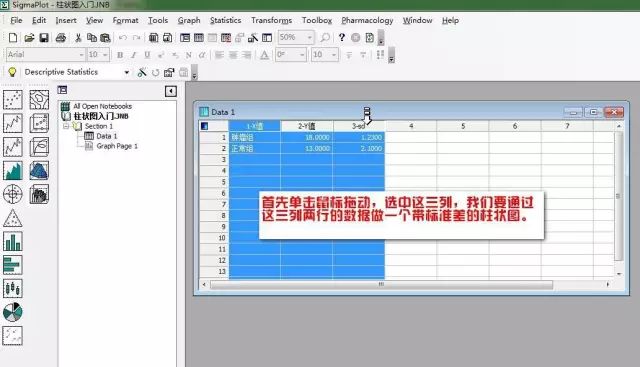The height and width of the screenshot is (367, 640).
Task: Select the 柱状图入门.JNB notebook item
Action: (x=101, y=116)
